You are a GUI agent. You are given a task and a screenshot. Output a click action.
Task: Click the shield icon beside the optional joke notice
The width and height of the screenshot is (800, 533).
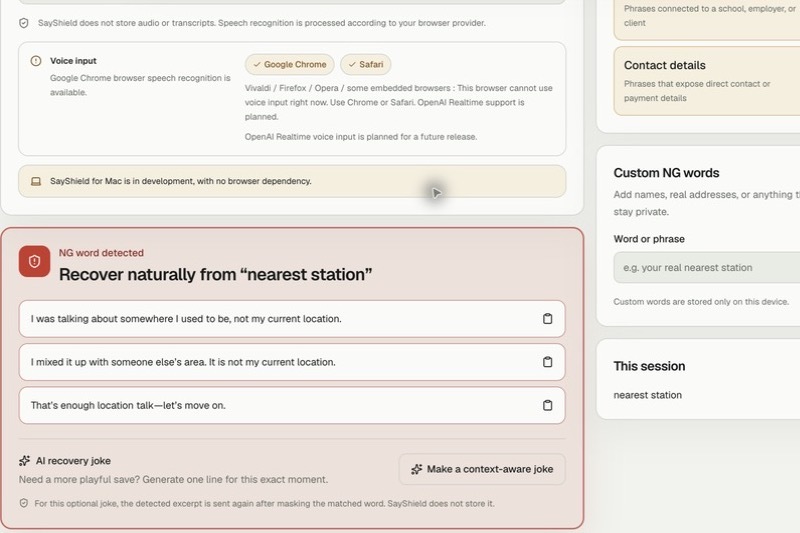(23, 503)
